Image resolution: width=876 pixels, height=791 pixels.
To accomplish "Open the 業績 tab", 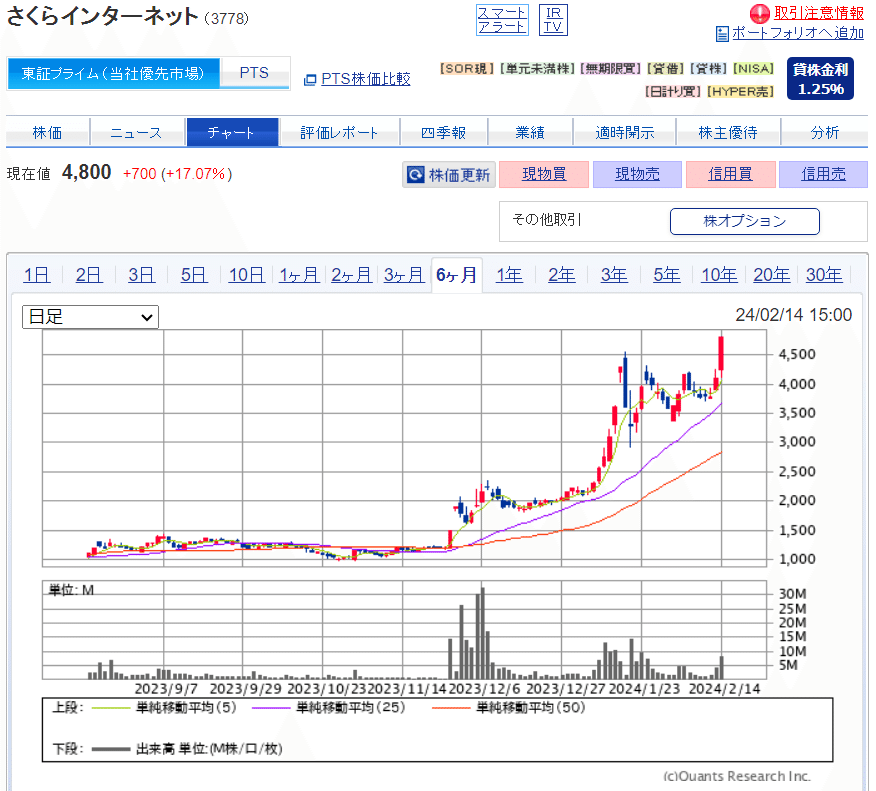I will point(530,132).
